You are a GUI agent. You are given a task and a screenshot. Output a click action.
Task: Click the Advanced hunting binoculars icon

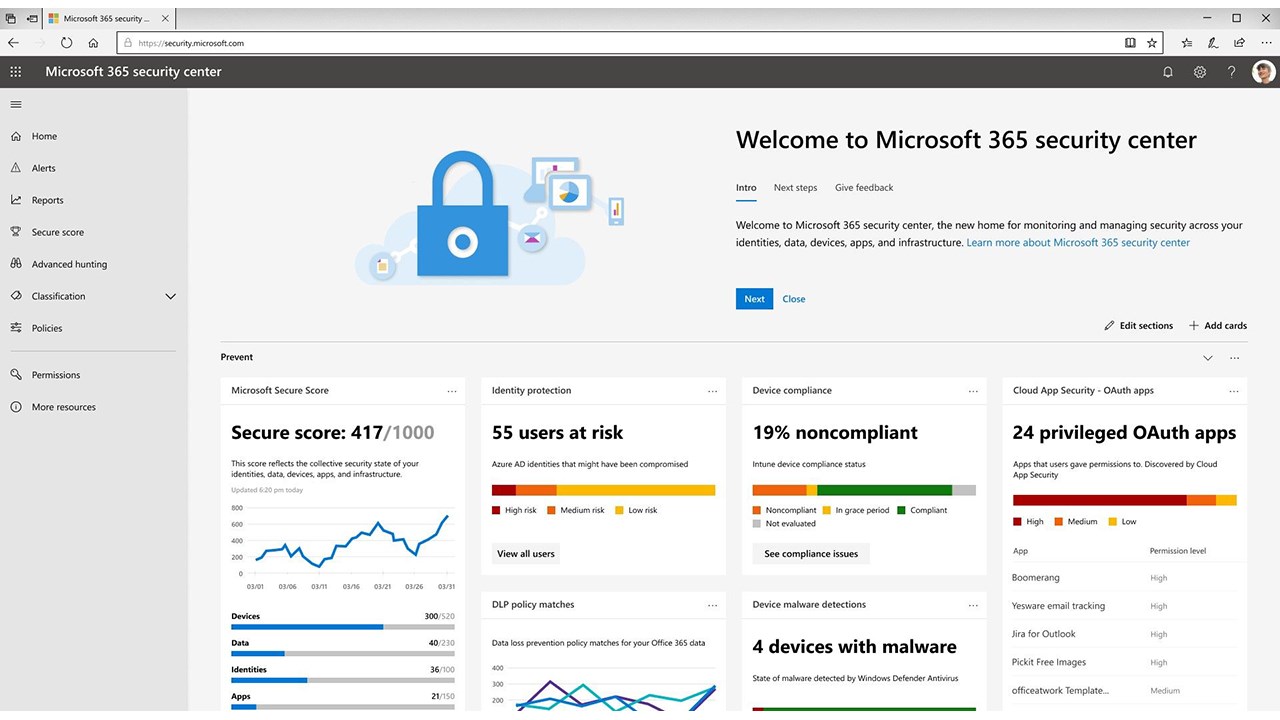[x=16, y=264]
